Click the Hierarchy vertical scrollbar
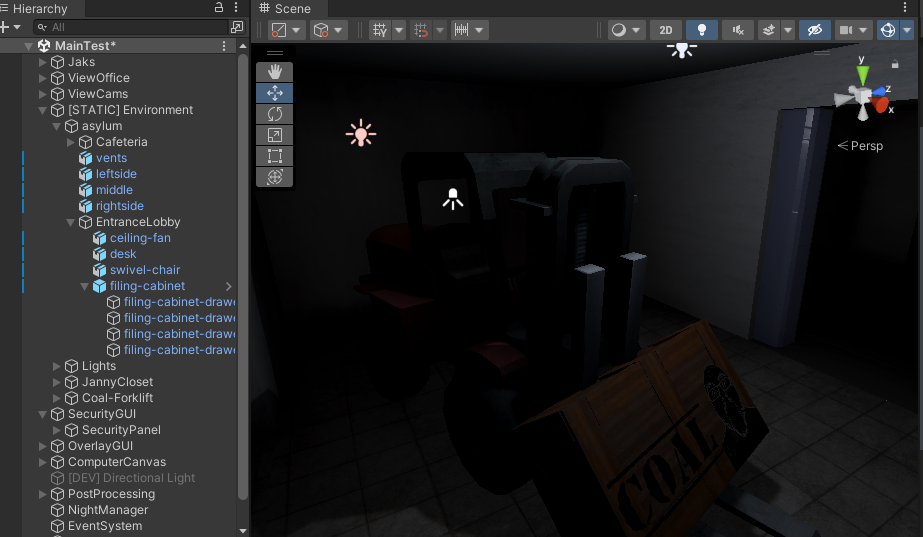This screenshot has height=537, width=923. click(243, 277)
